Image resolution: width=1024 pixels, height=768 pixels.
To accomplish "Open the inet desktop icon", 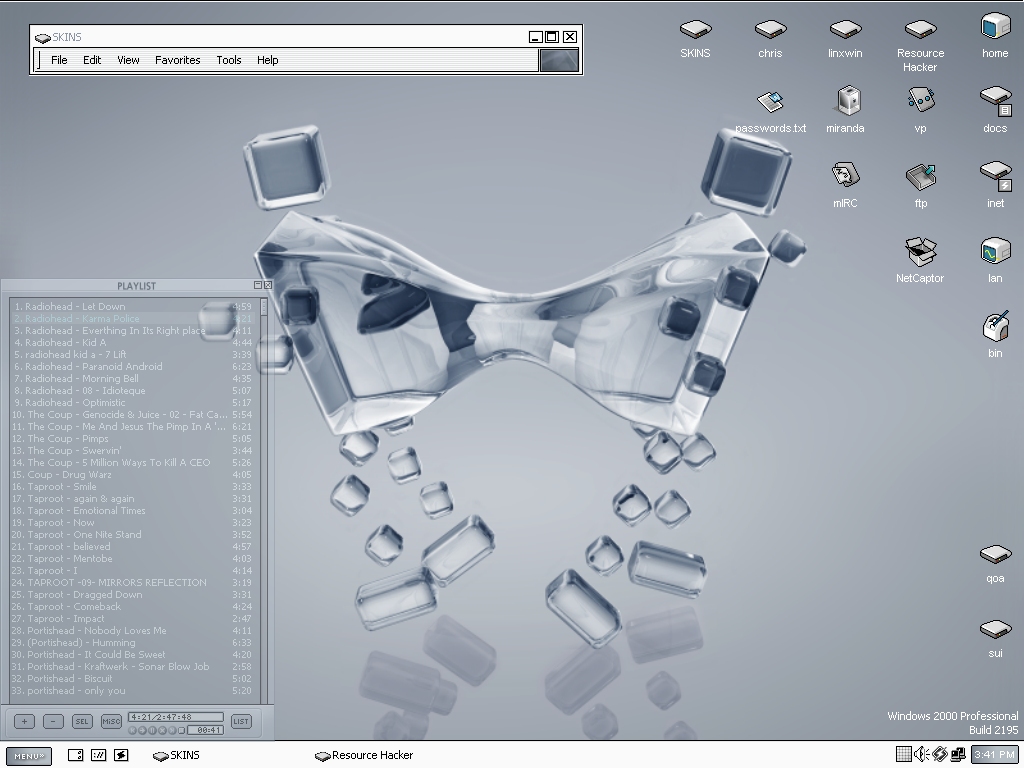I will 995,176.
